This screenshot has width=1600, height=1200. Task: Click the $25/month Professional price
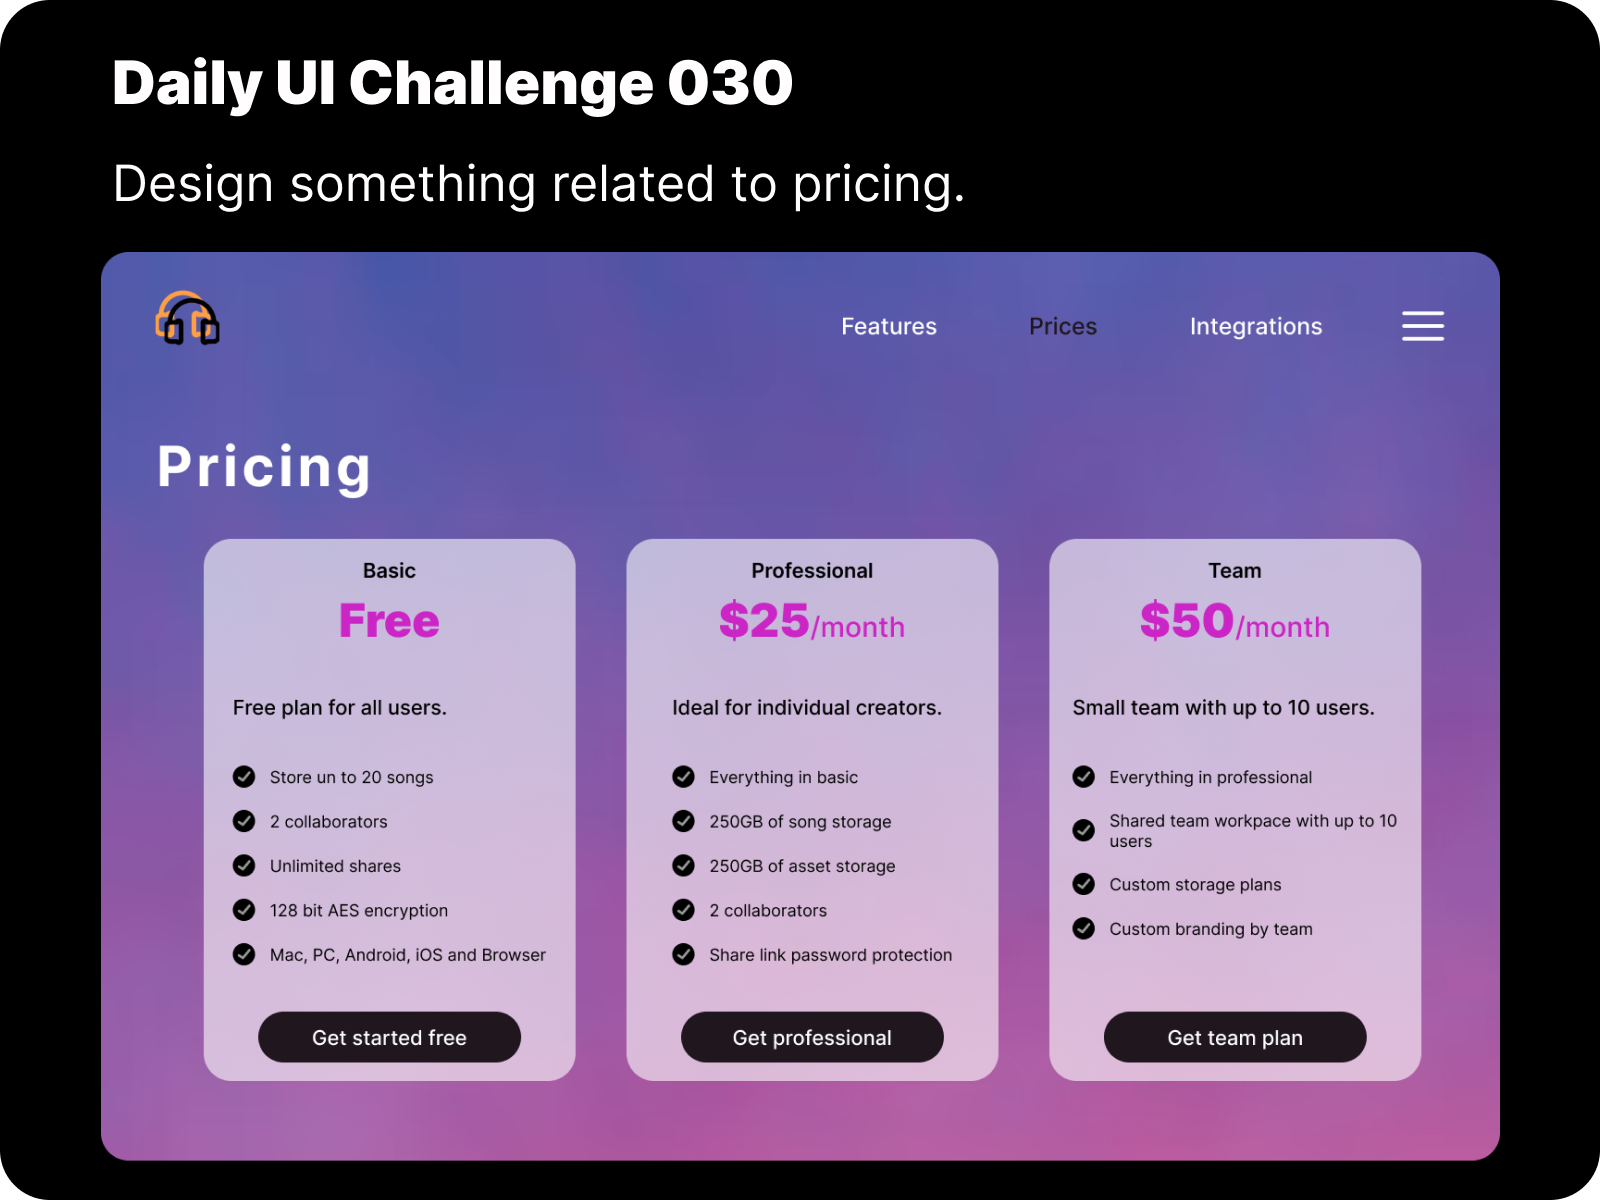812,621
